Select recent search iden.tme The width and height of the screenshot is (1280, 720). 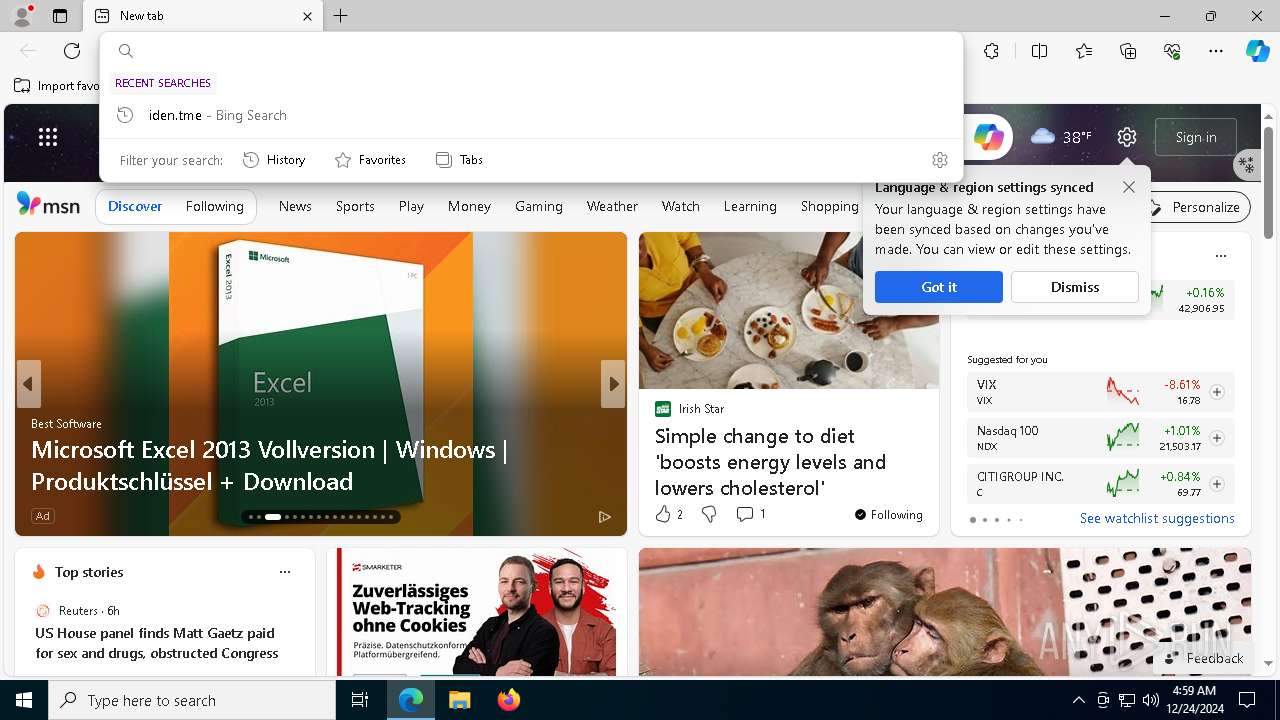[531, 115]
